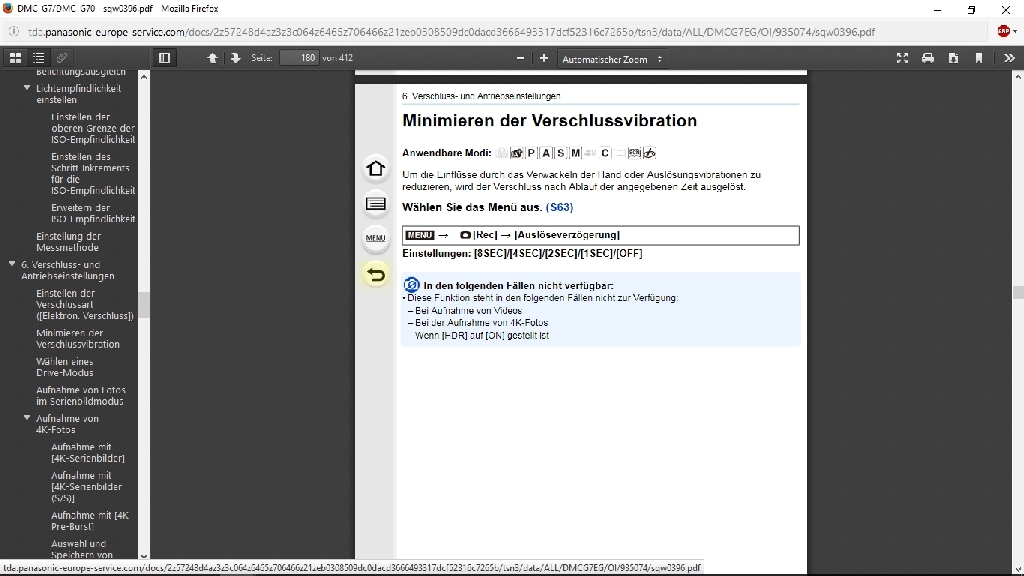Click the page number input field

coord(300,58)
